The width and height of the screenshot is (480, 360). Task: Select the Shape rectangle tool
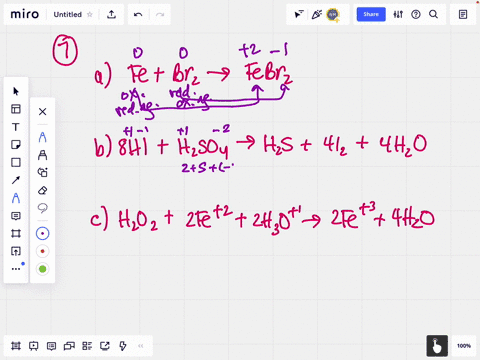pos(16,162)
